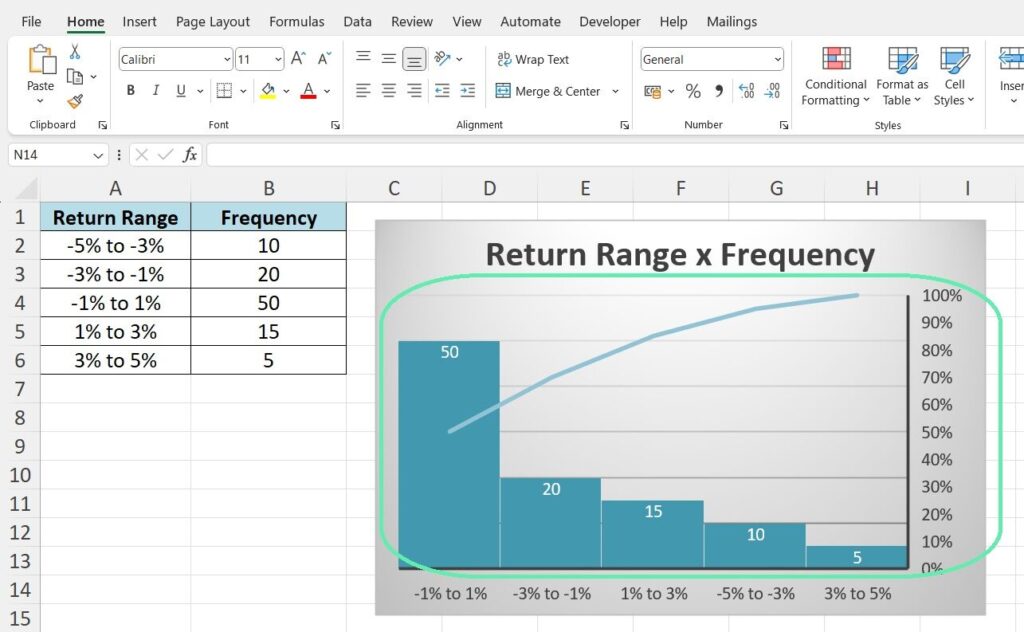Switch to the Formulas tab
This screenshot has width=1024, height=632.
coord(296,21)
